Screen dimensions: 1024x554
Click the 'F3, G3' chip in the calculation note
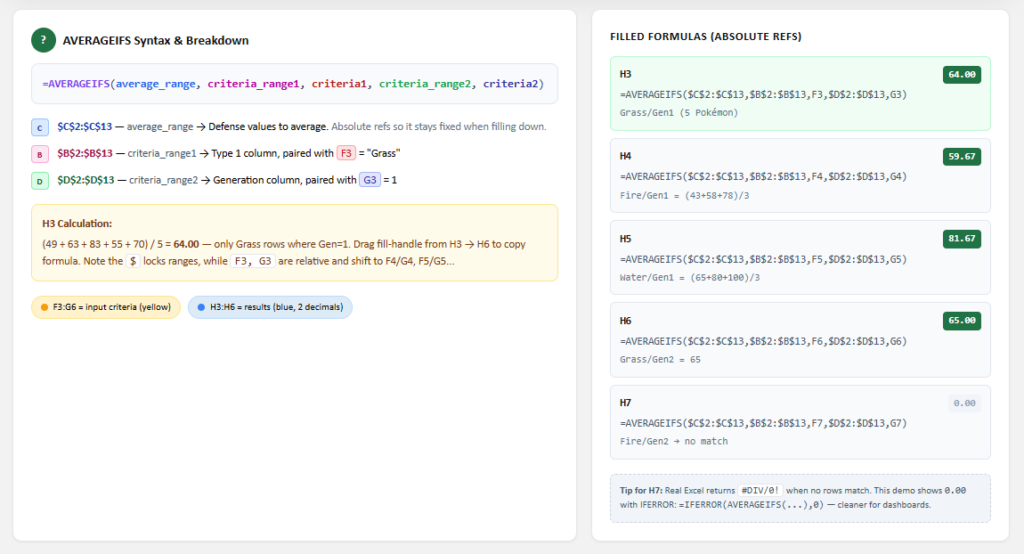(252, 261)
